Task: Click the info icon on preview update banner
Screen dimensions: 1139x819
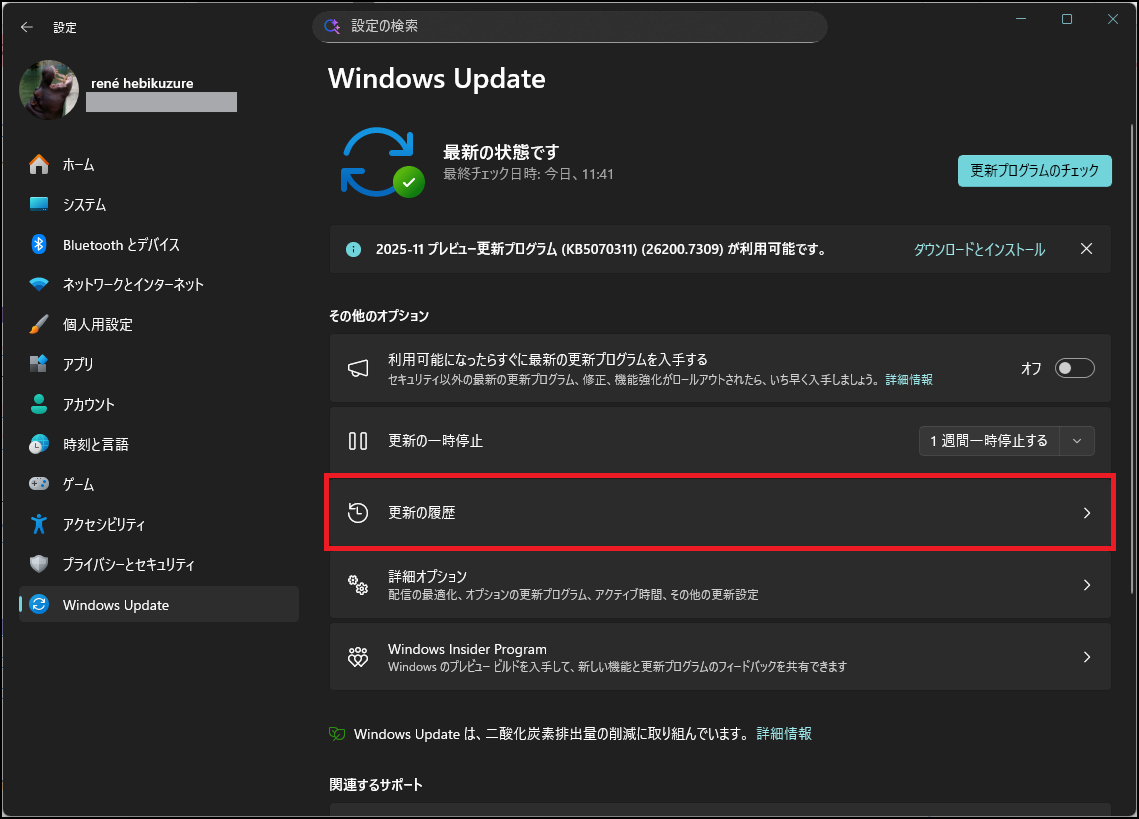Action: (354, 249)
